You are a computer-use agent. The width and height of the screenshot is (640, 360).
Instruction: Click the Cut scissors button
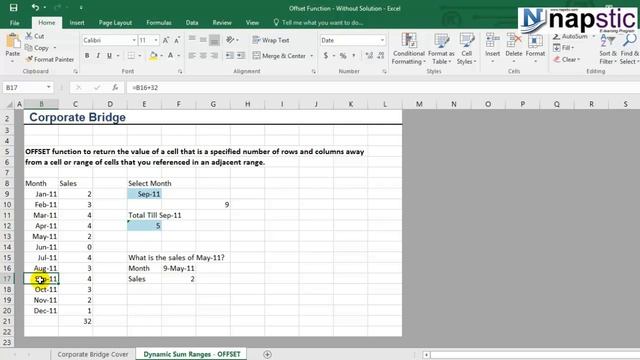(34, 36)
